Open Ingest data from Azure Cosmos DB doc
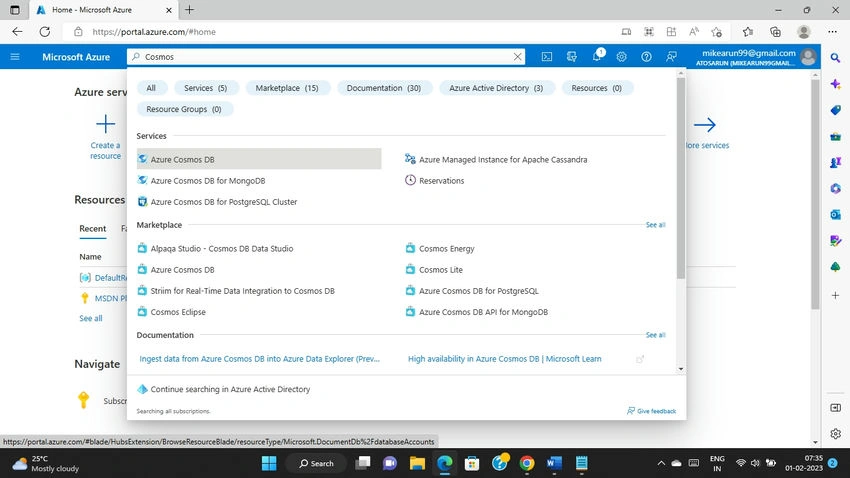 point(260,359)
